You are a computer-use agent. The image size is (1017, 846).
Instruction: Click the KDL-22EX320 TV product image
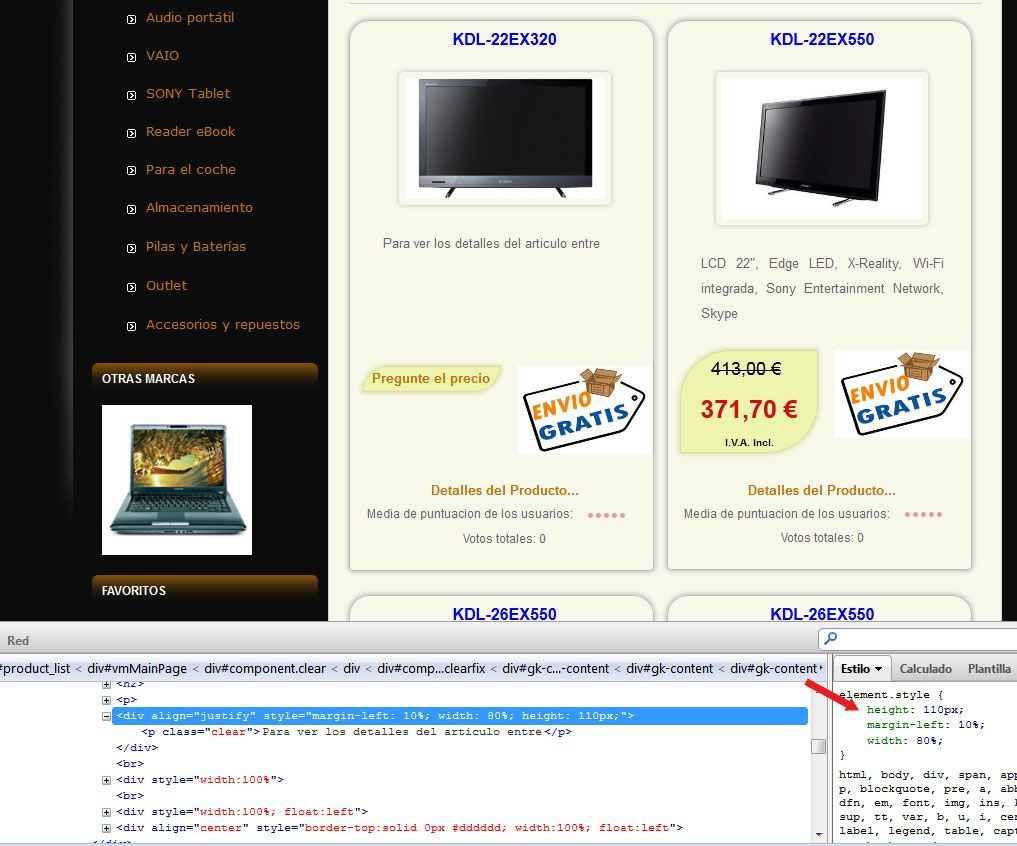coord(505,138)
